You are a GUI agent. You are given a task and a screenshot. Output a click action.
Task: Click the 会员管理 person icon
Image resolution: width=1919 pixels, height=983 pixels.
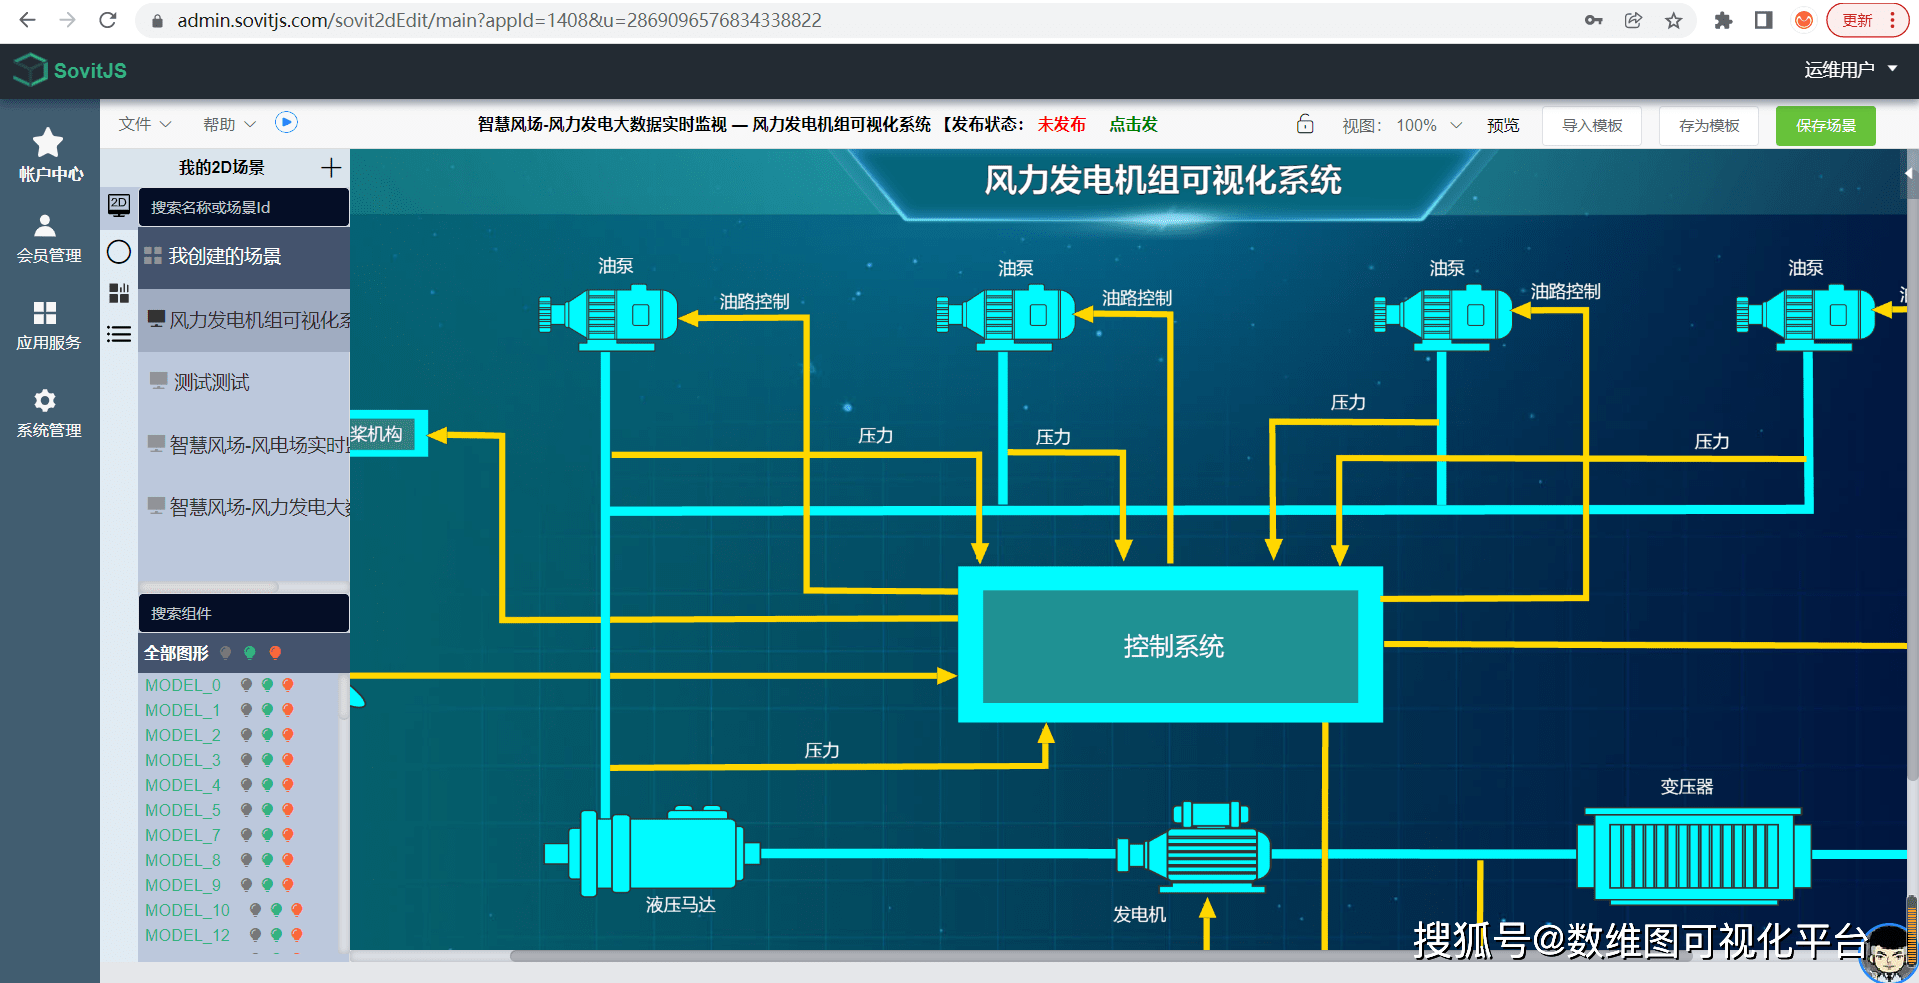click(x=46, y=225)
